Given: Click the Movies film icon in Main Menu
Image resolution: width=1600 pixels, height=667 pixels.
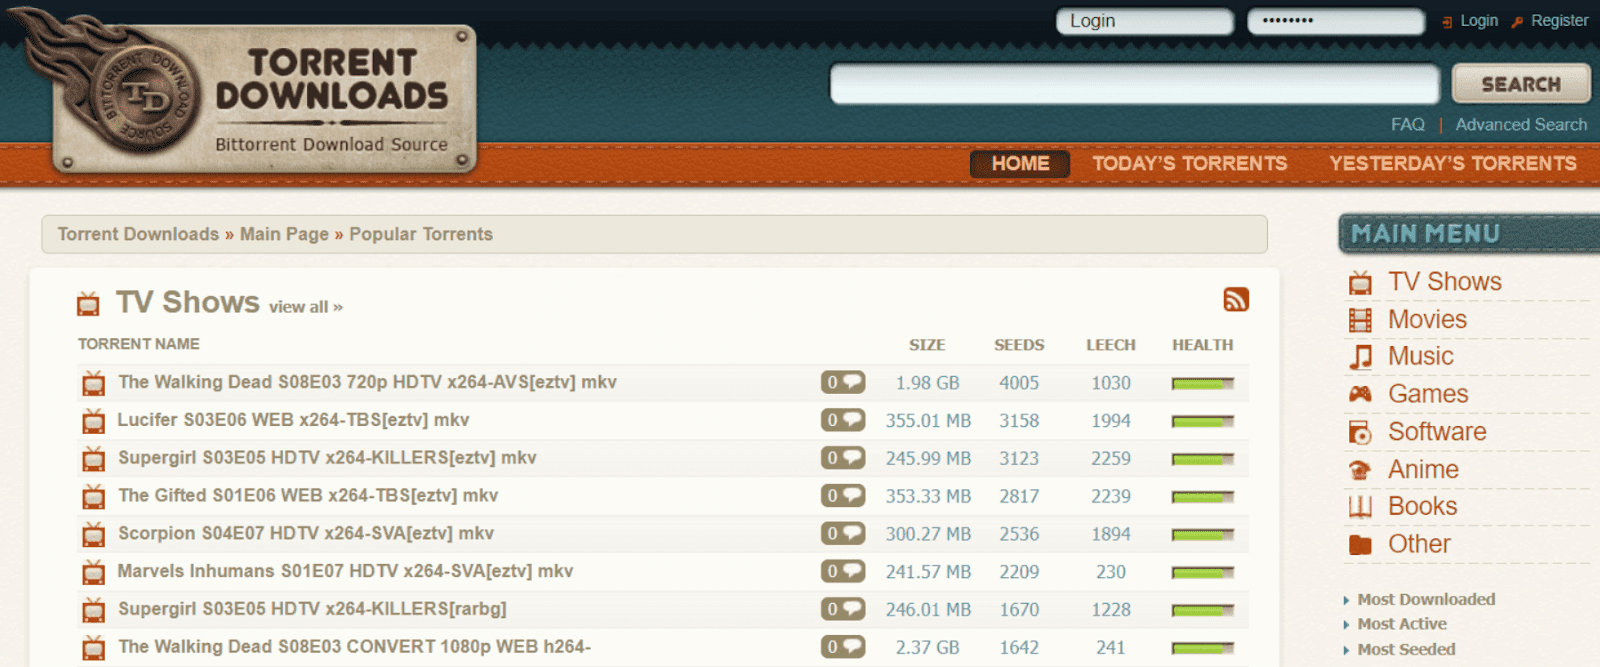Looking at the screenshot, I should pyautogui.click(x=1360, y=320).
